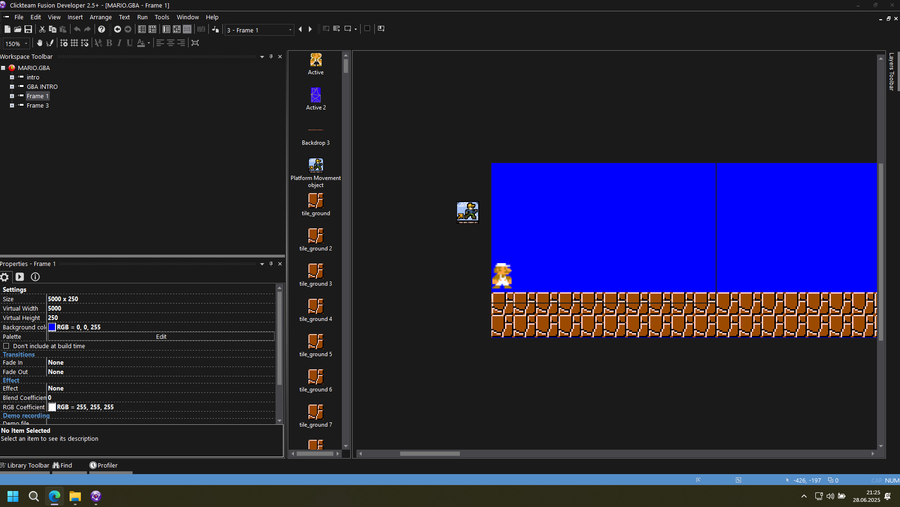This screenshot has width=900, height=507.
Task: Expand the MARIO.GBA application tree node
Action: (x=3, y=68)
